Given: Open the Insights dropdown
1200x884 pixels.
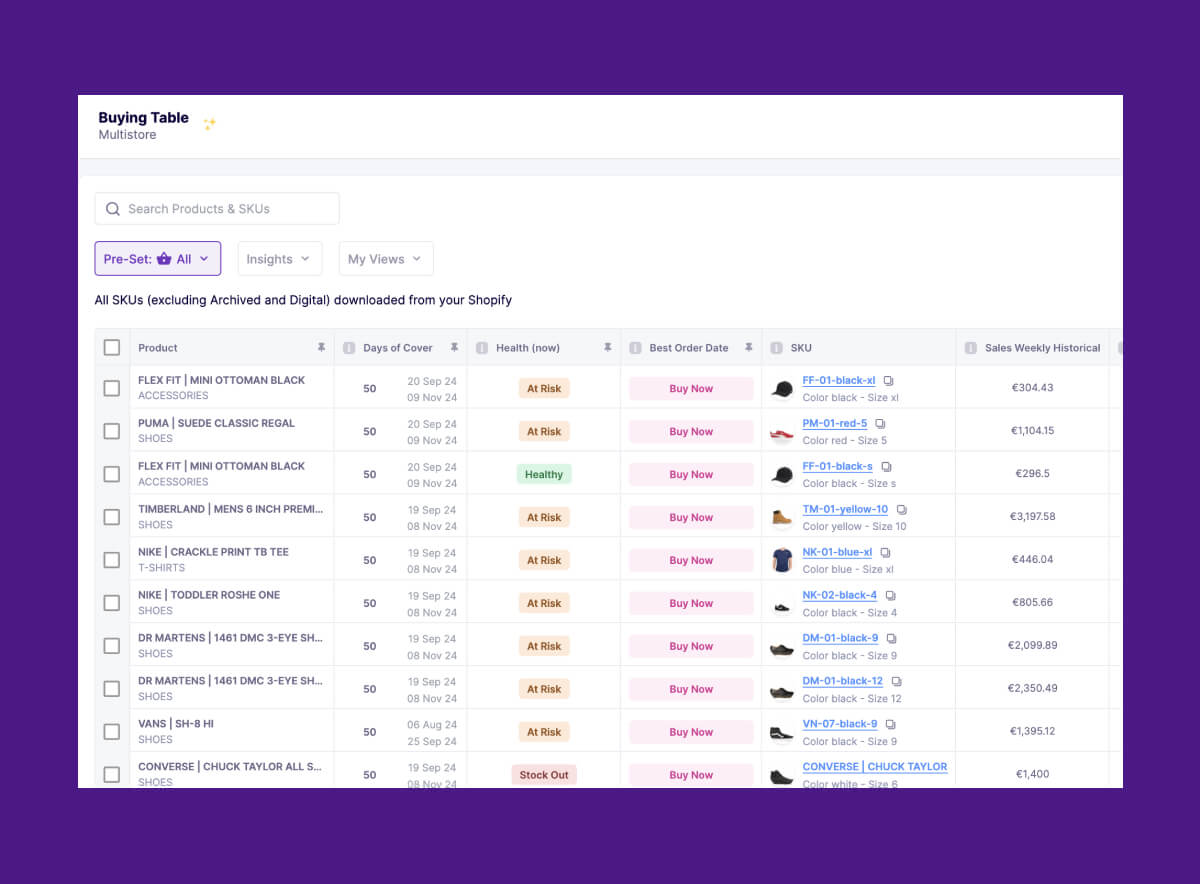Looking at the screenshot, I should tap(280, 259).
